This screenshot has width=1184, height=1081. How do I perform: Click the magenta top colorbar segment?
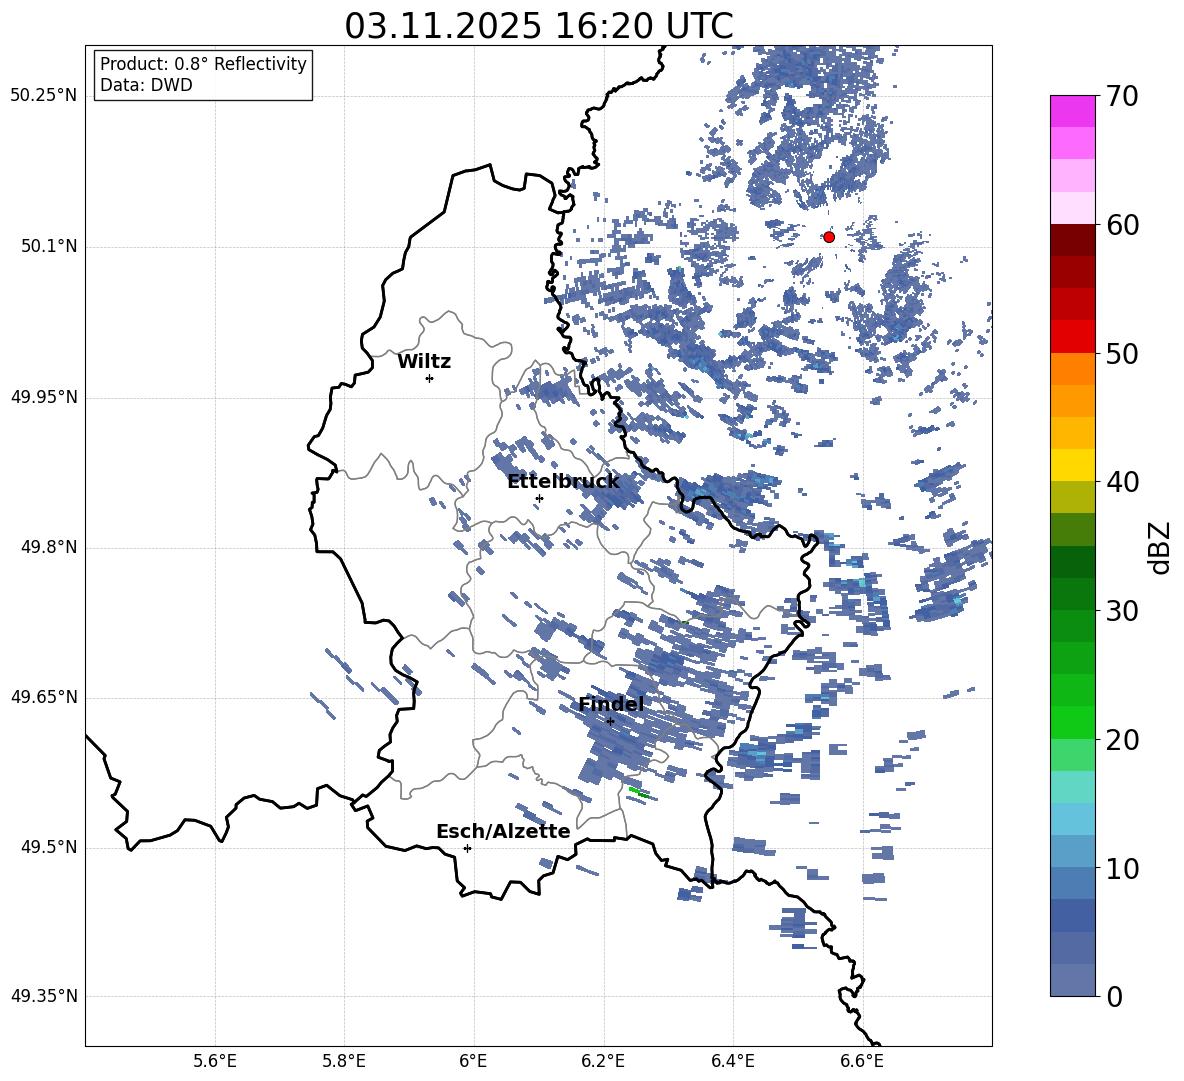pyautogui.click(x=1072, y=112)
